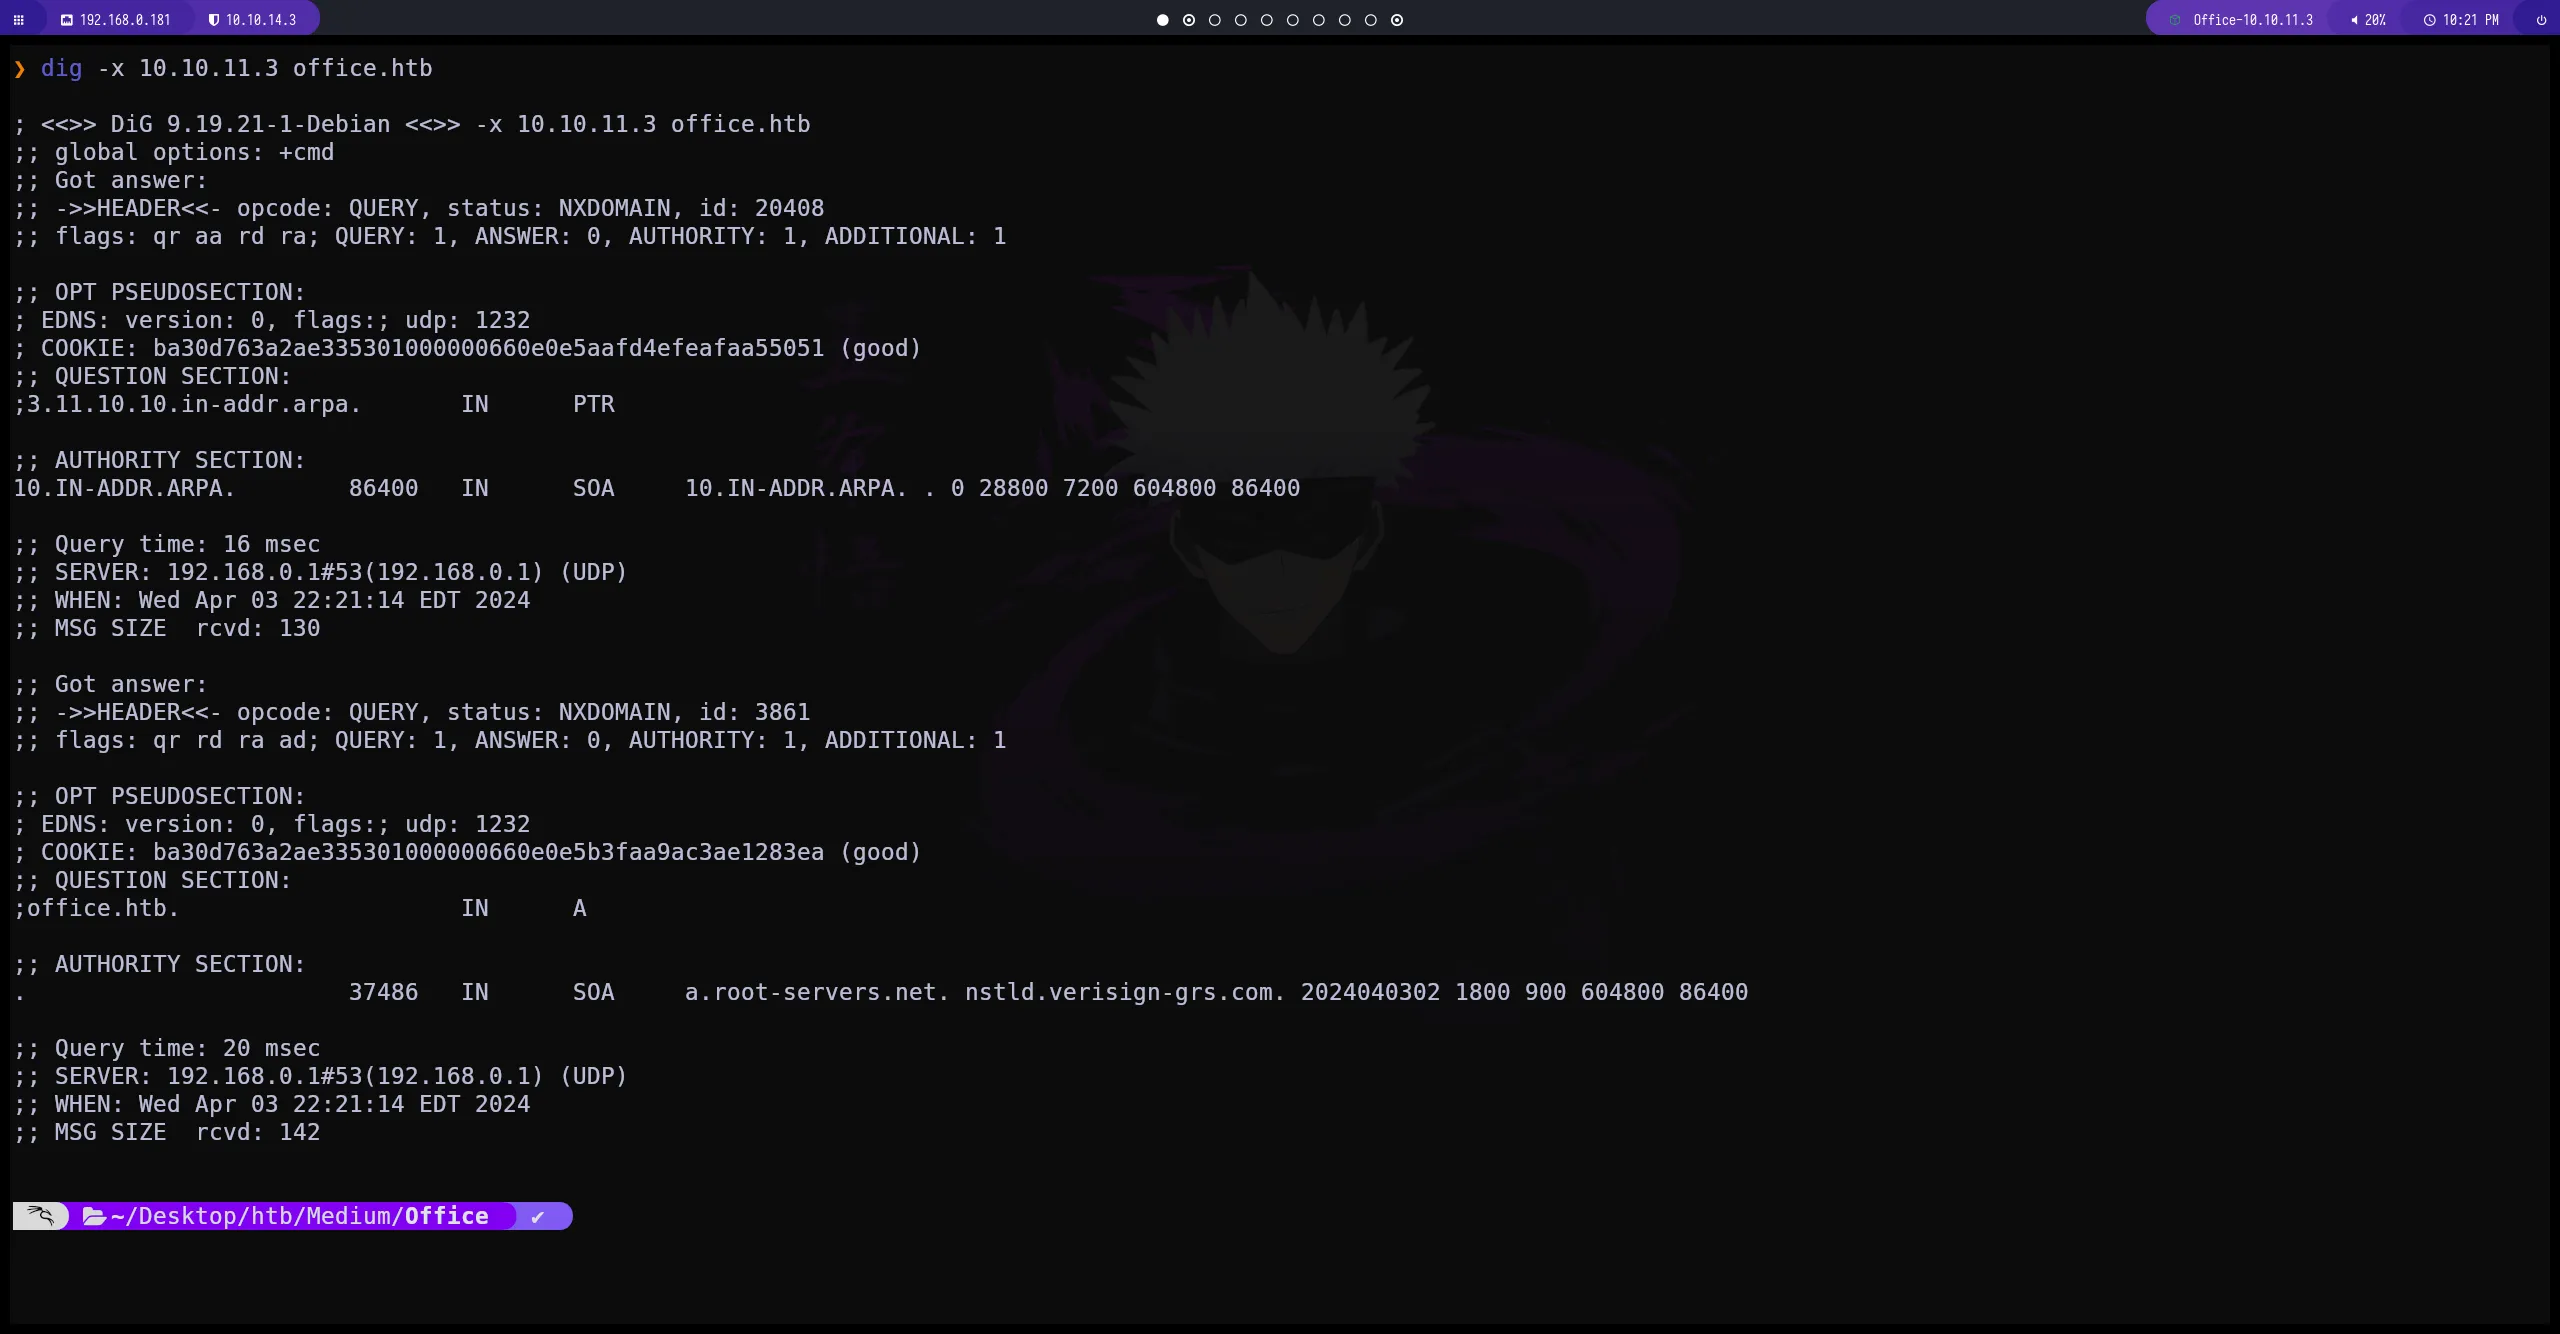Viewport: 2560px width, 1334px height.
Task: Click the target cube icon beside Office-10.10.11.3
Action: click(x=2174, y=20)
